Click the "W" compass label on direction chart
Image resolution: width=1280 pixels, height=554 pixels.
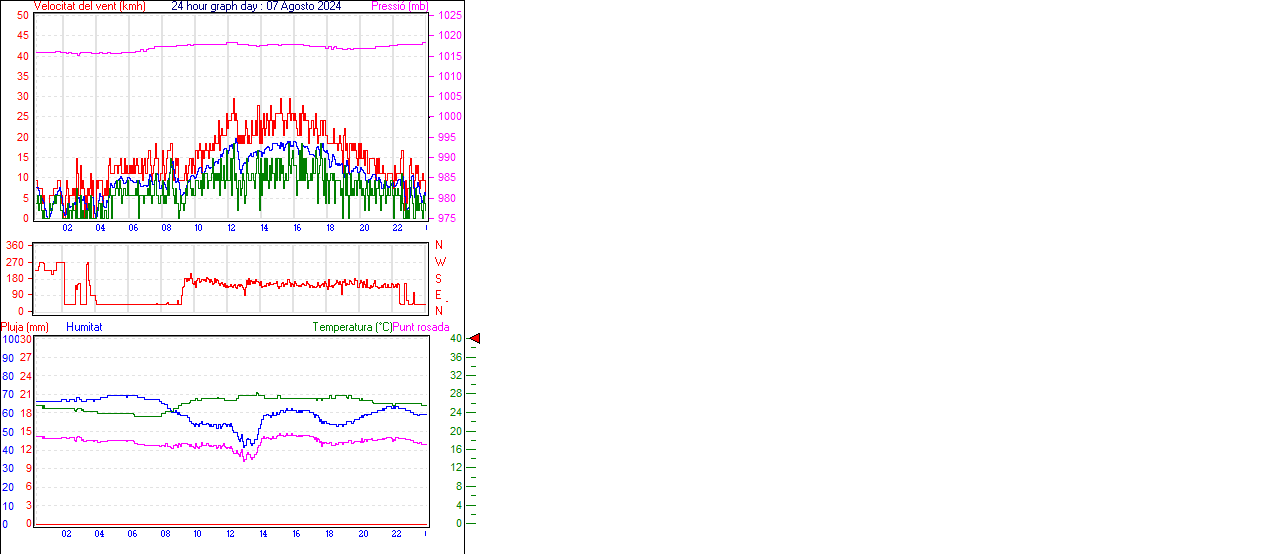440,262
